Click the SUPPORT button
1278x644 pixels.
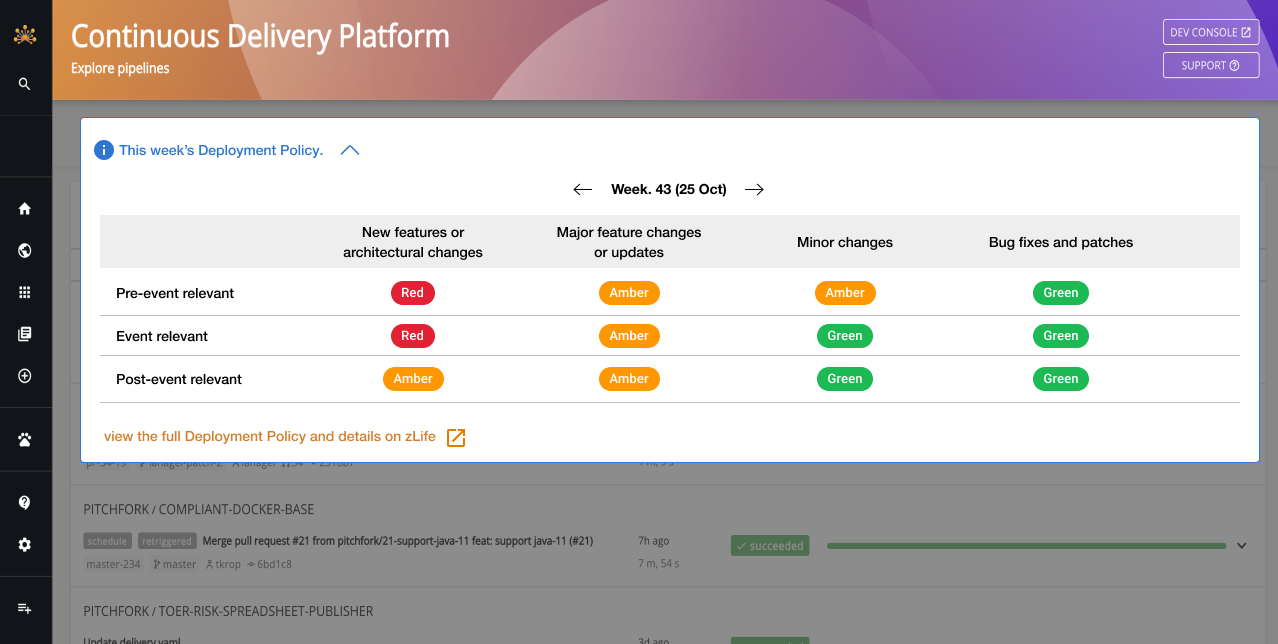pyautogui.click(x=1211, y=65)
